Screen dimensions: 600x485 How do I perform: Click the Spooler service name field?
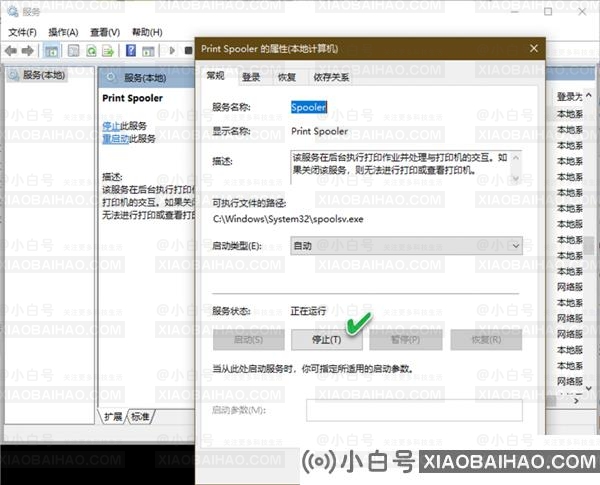pos(309,107)
